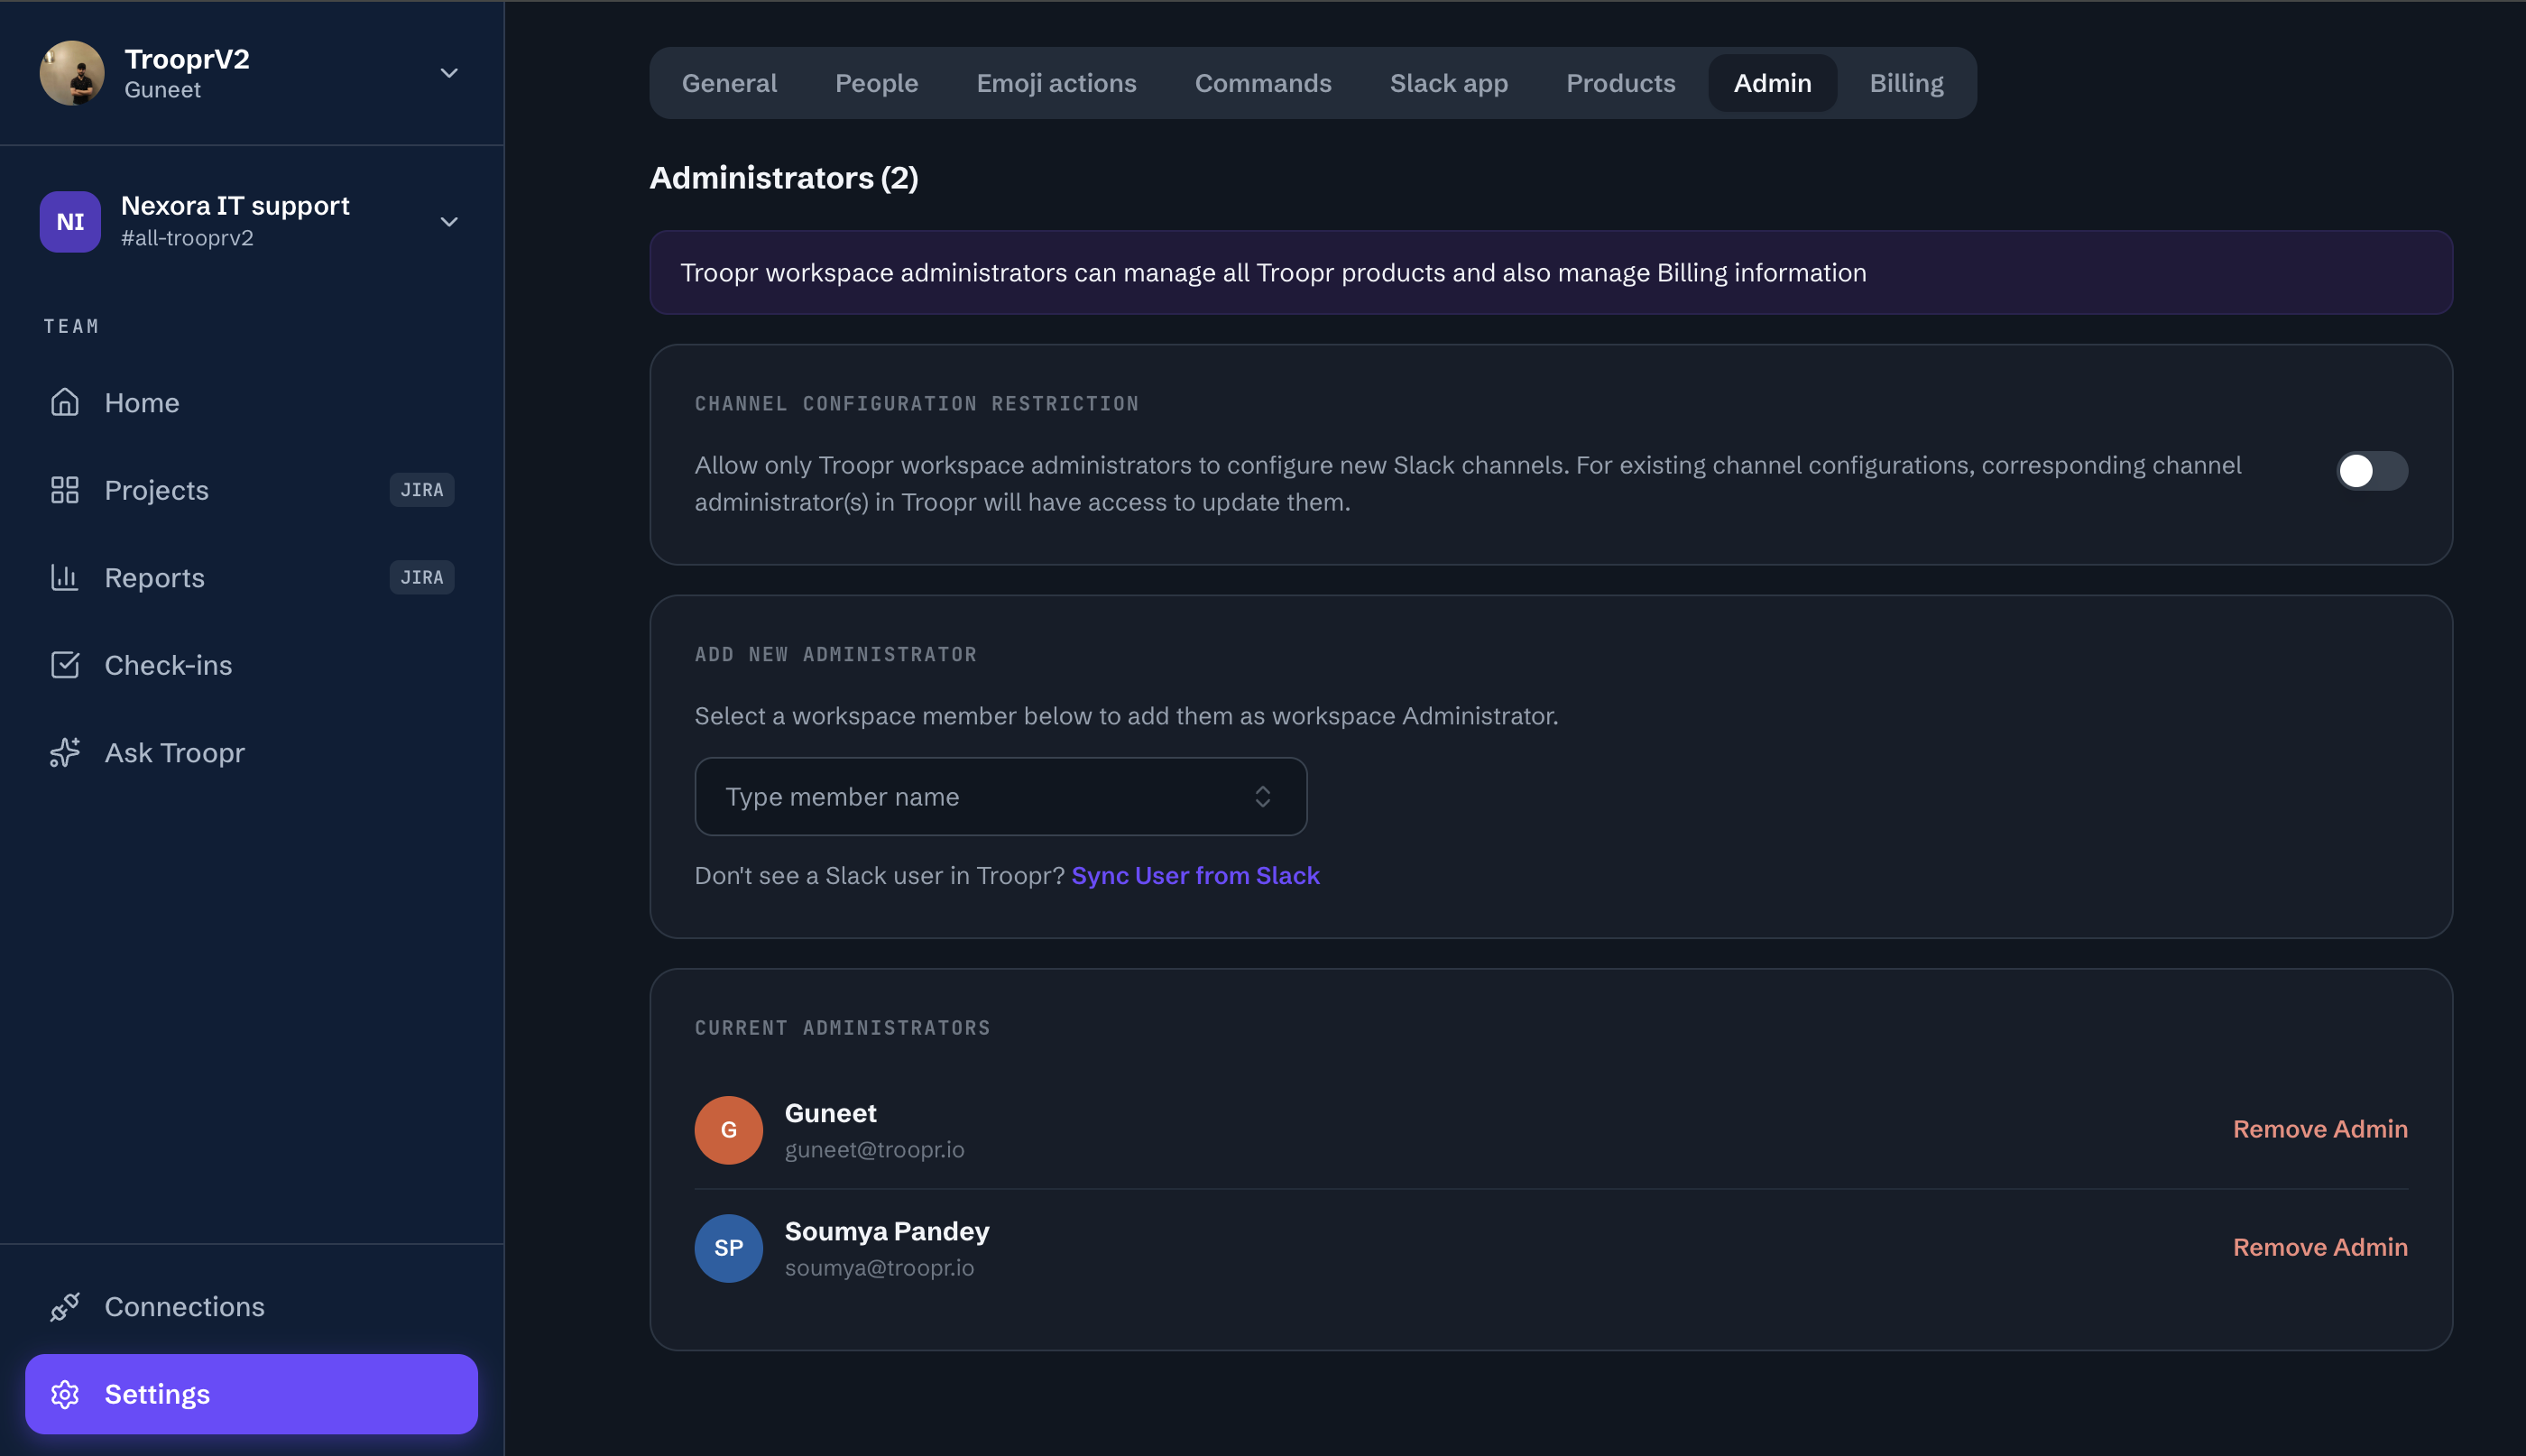The width and height of the screenshot is (2526, 1456).
Task: Click the Check-ins checkbox icon
Action: (65, 665)
